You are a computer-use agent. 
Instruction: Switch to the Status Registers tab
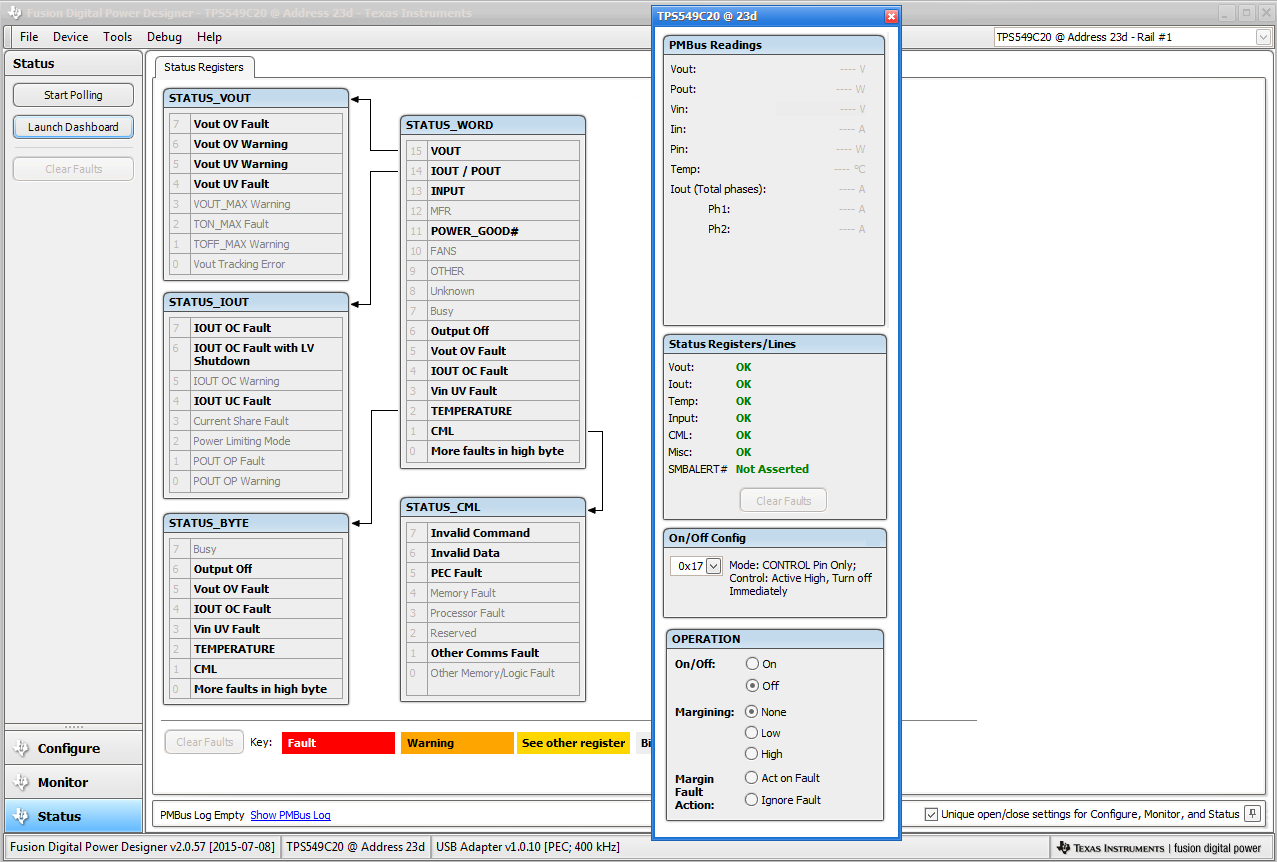204,67
